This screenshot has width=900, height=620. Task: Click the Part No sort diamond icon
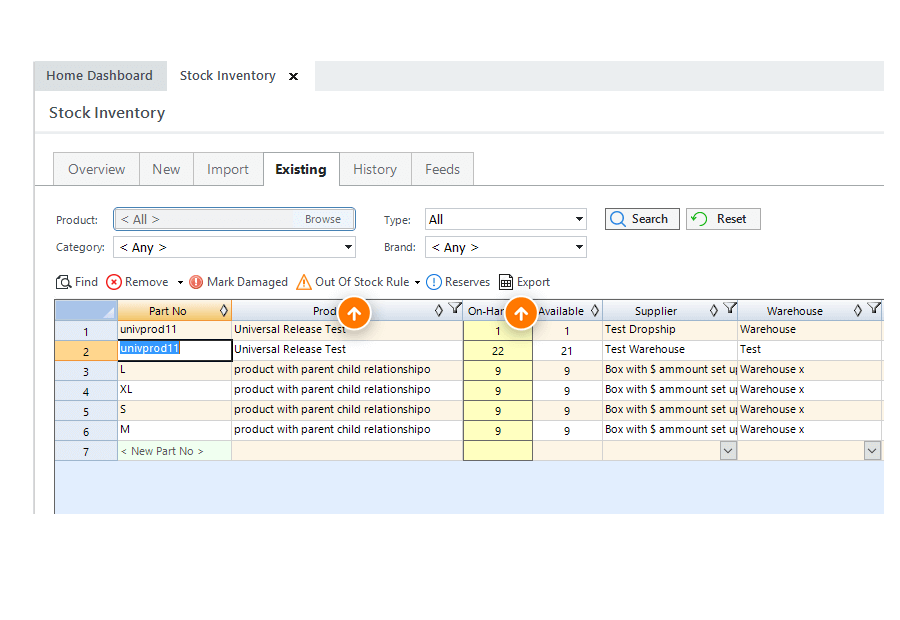coord(224,311)
